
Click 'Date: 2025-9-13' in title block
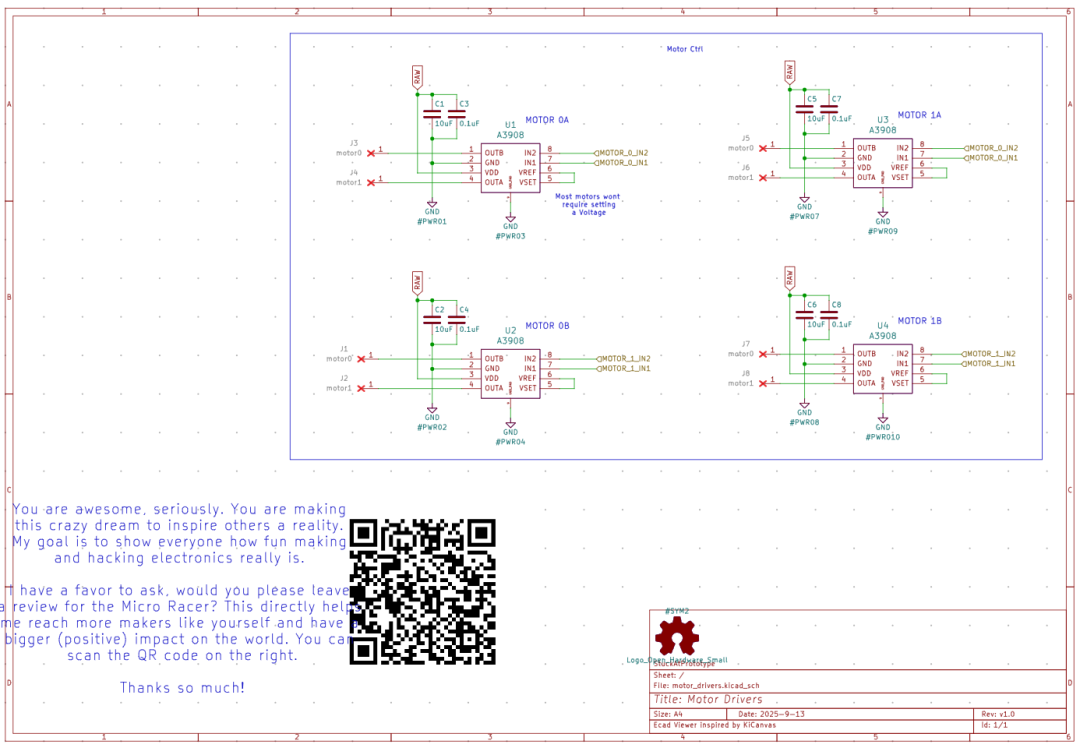point(771,714)
